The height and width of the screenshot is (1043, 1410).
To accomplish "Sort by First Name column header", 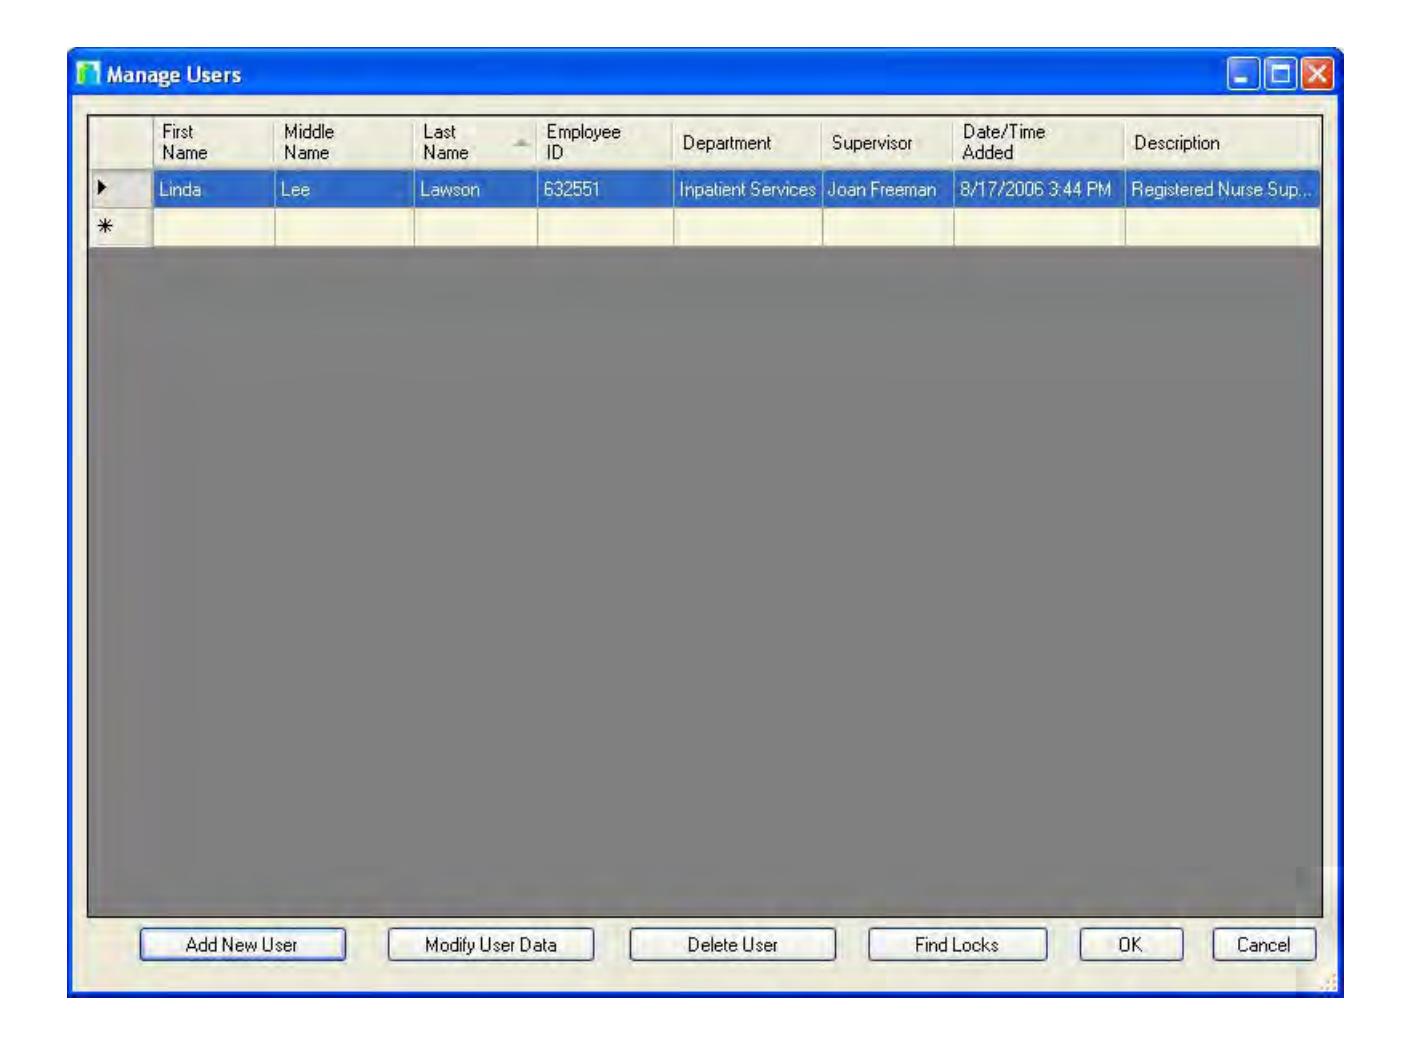I will pyautogui.click(x=213, y=143).
